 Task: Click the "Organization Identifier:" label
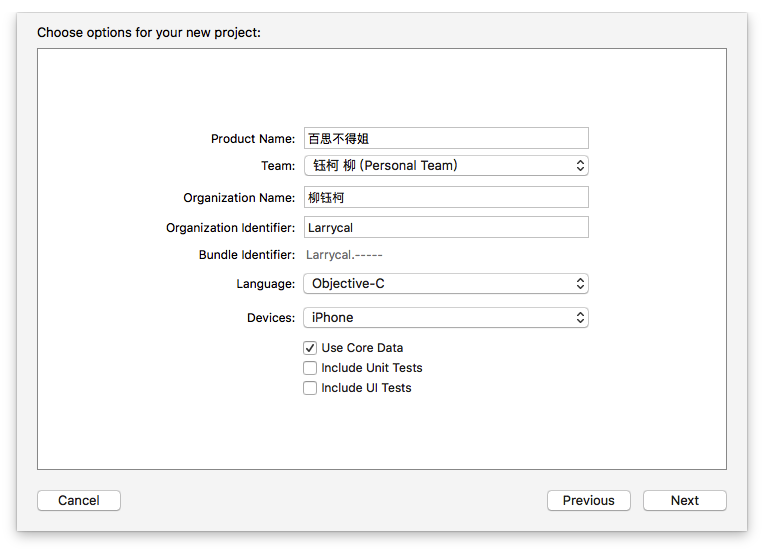230,228
